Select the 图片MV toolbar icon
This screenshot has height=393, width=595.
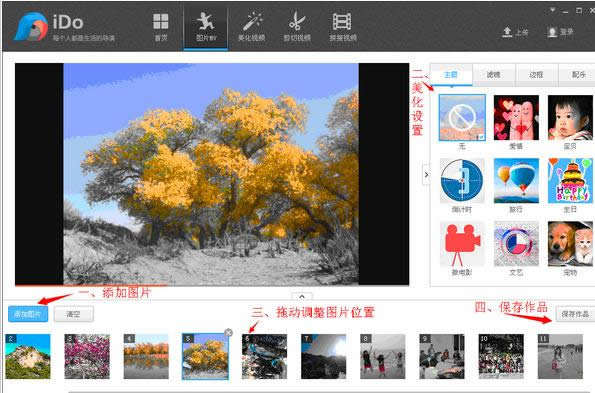(206, 21)
